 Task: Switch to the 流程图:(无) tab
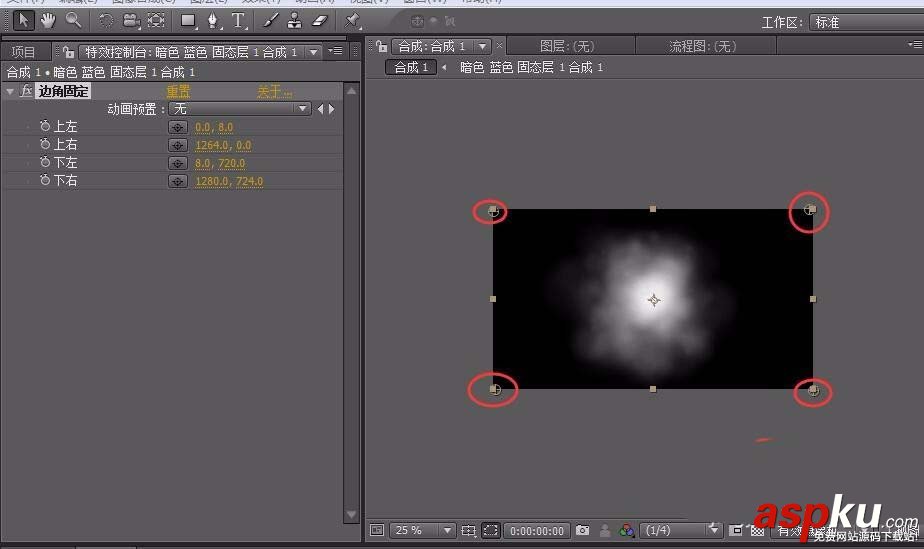[702, 46]
